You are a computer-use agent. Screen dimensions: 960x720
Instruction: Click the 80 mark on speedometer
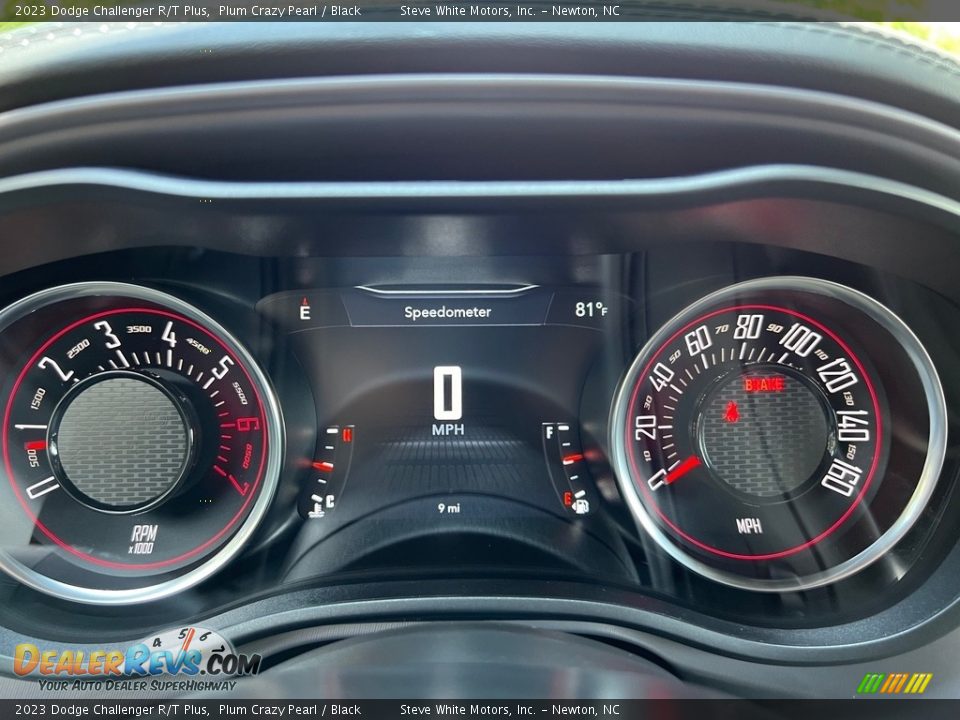(x=748, y=327)
